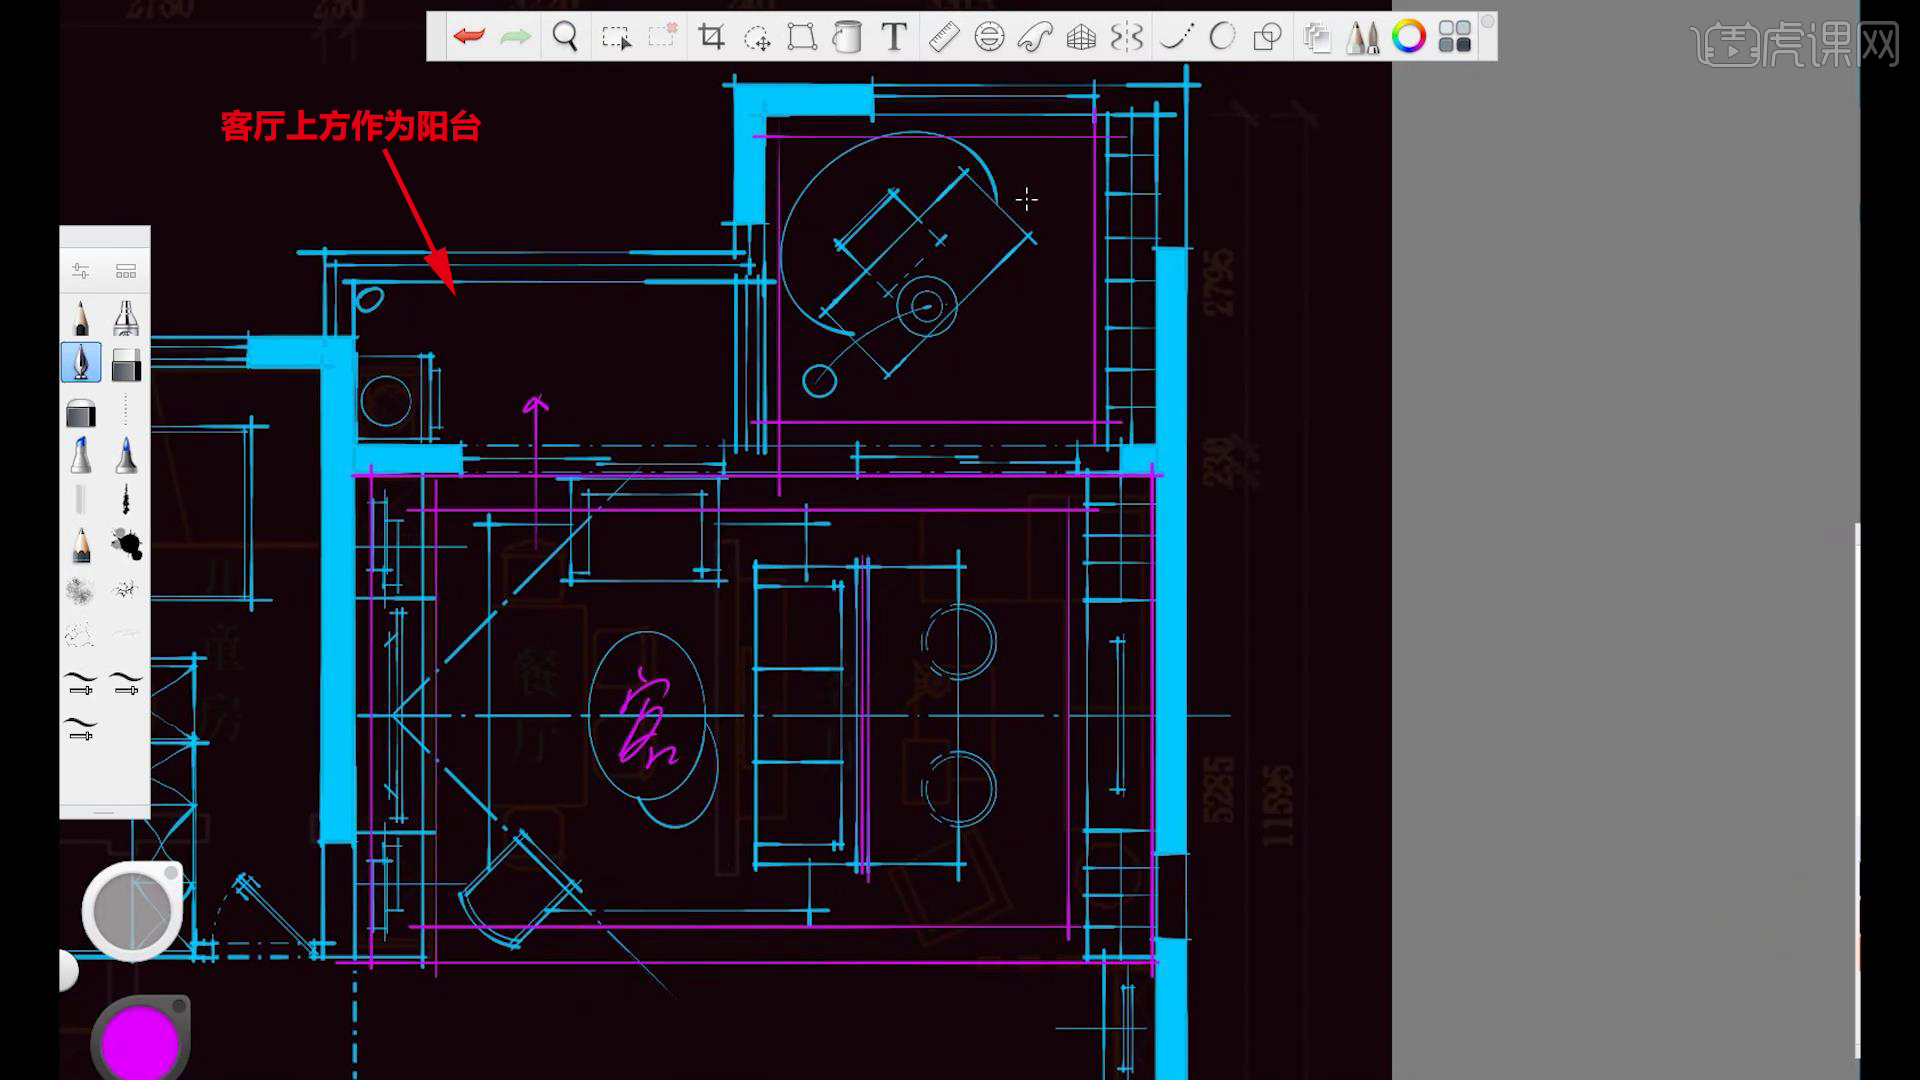Select the cracked lines texture brush

[x=126, y=590]
